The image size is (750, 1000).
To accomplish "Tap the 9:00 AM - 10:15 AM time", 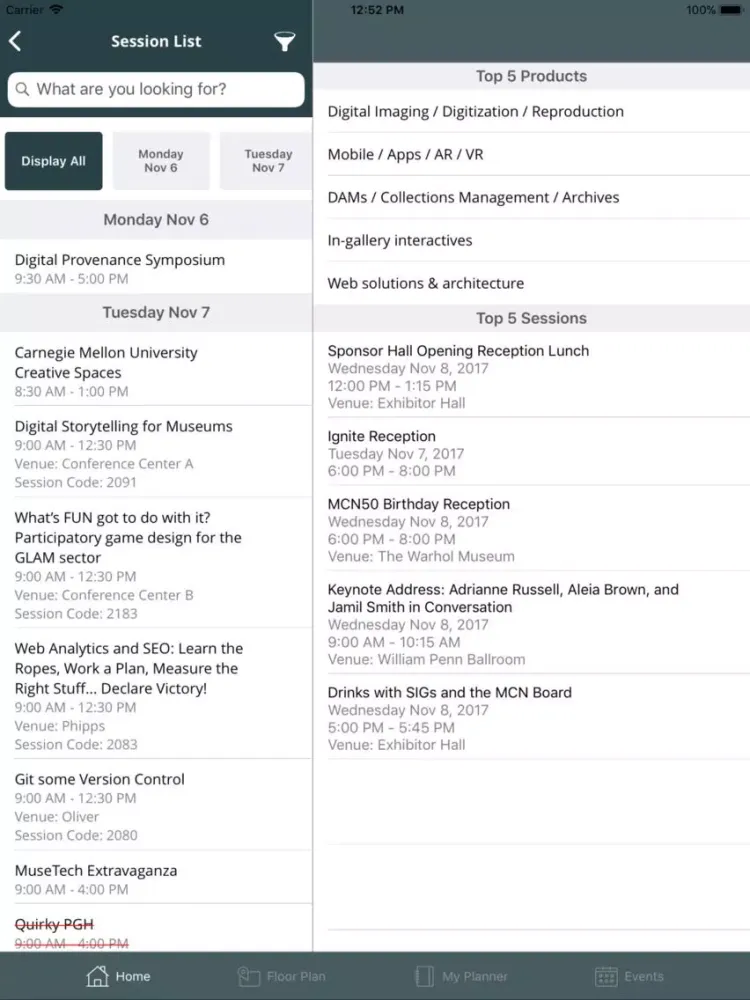I will pyautogui.click(x=392, y=642).
